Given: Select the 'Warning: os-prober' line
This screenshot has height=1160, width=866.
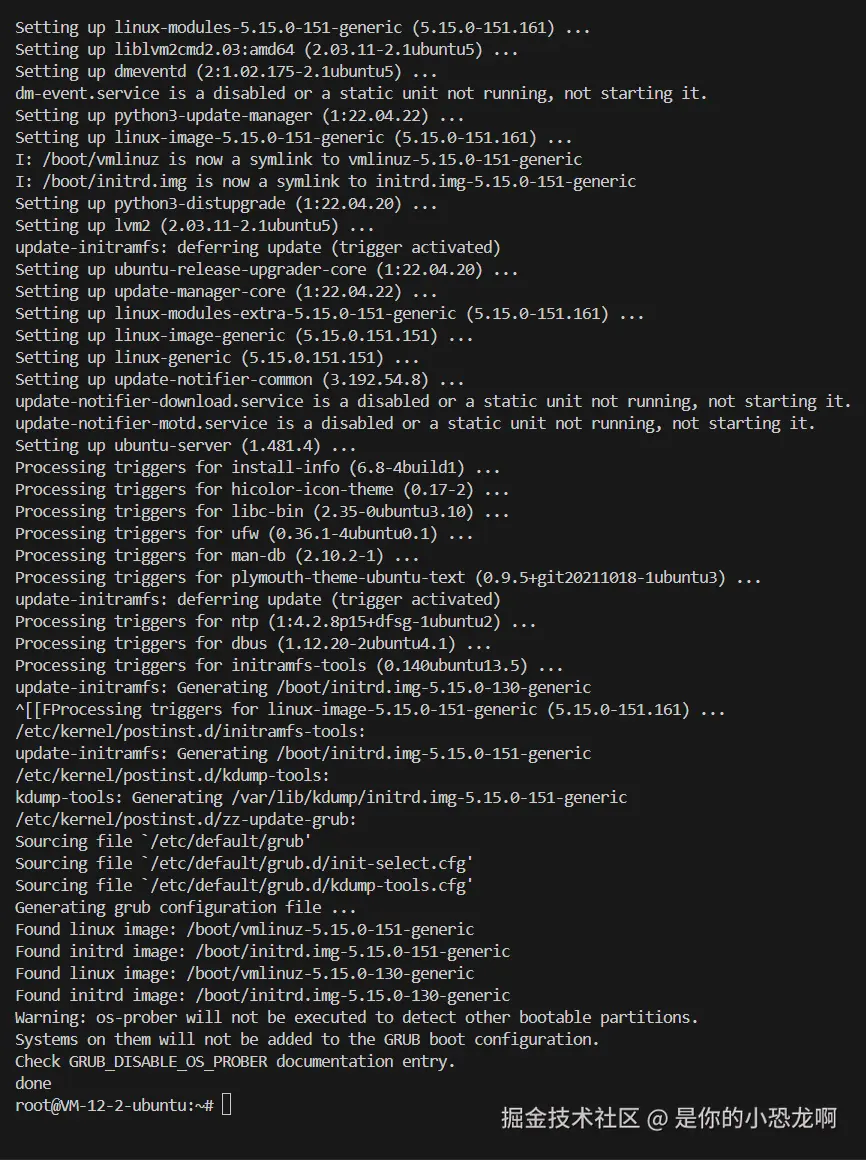Looking at the screenshot, I should coord(356,1017).
